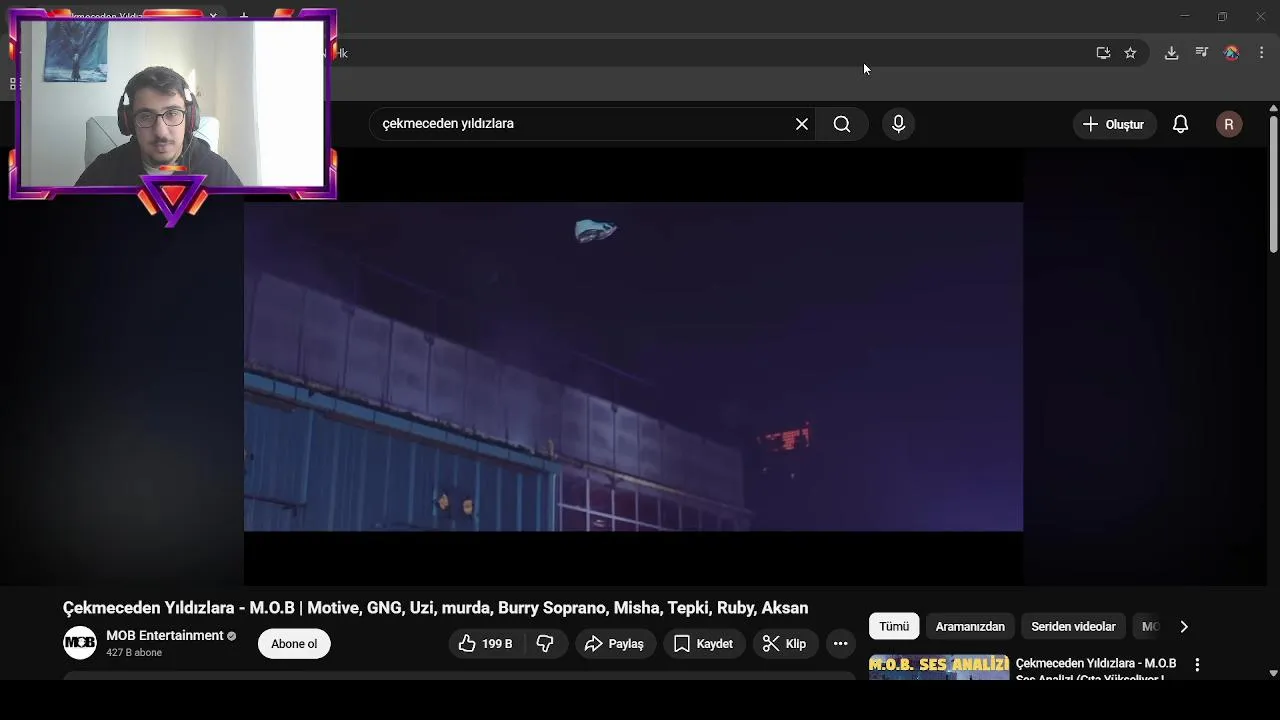Screen dimensions: 1280x720
Task: Share the video using Paylaş
Action: [x=615, y=644]
